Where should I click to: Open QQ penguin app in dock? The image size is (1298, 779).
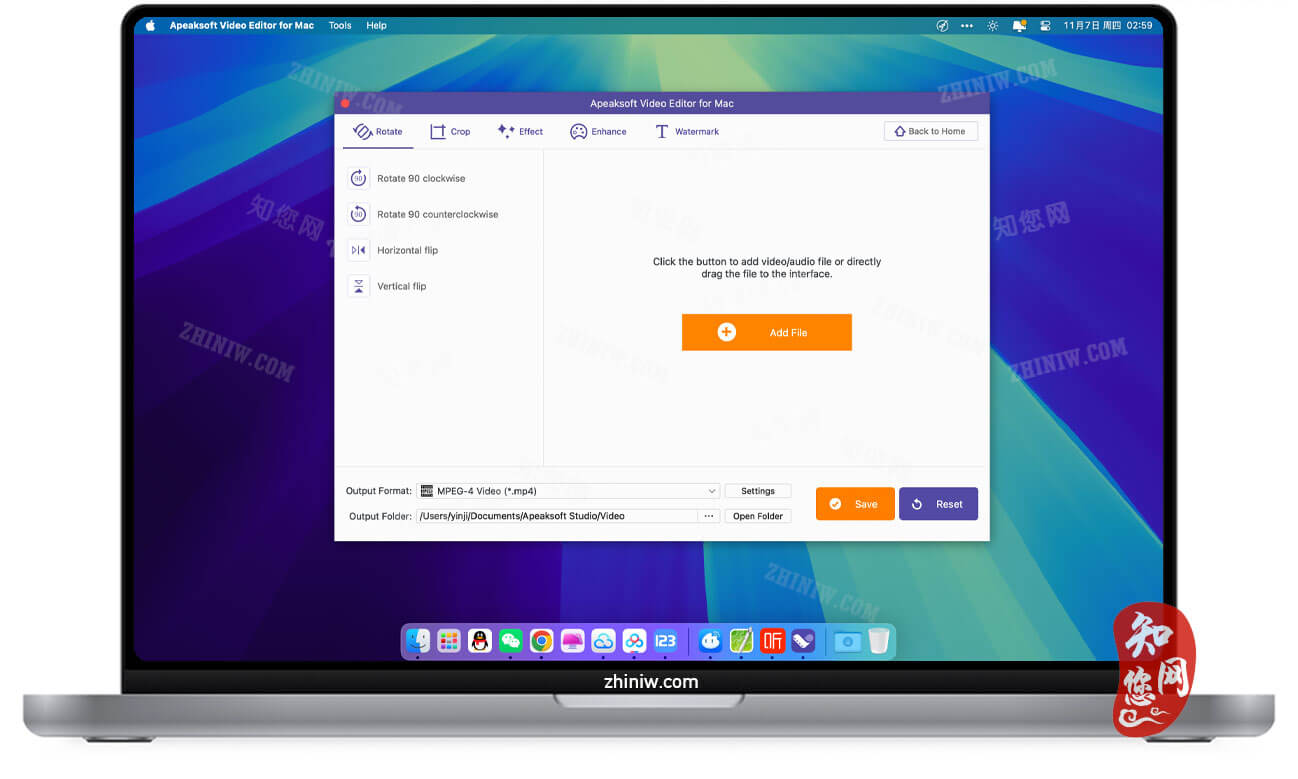click(480, 641)
